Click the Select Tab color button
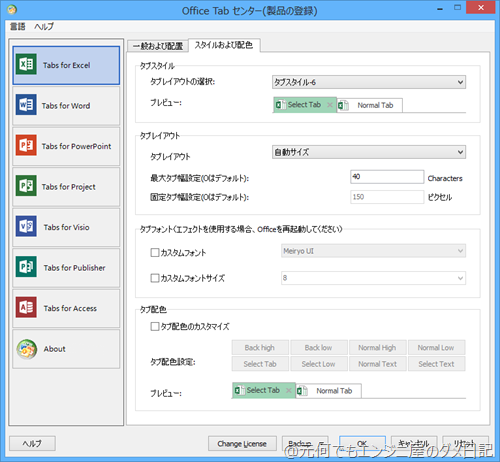Viewport: 500px width, 462px height. tap(260, 364)
